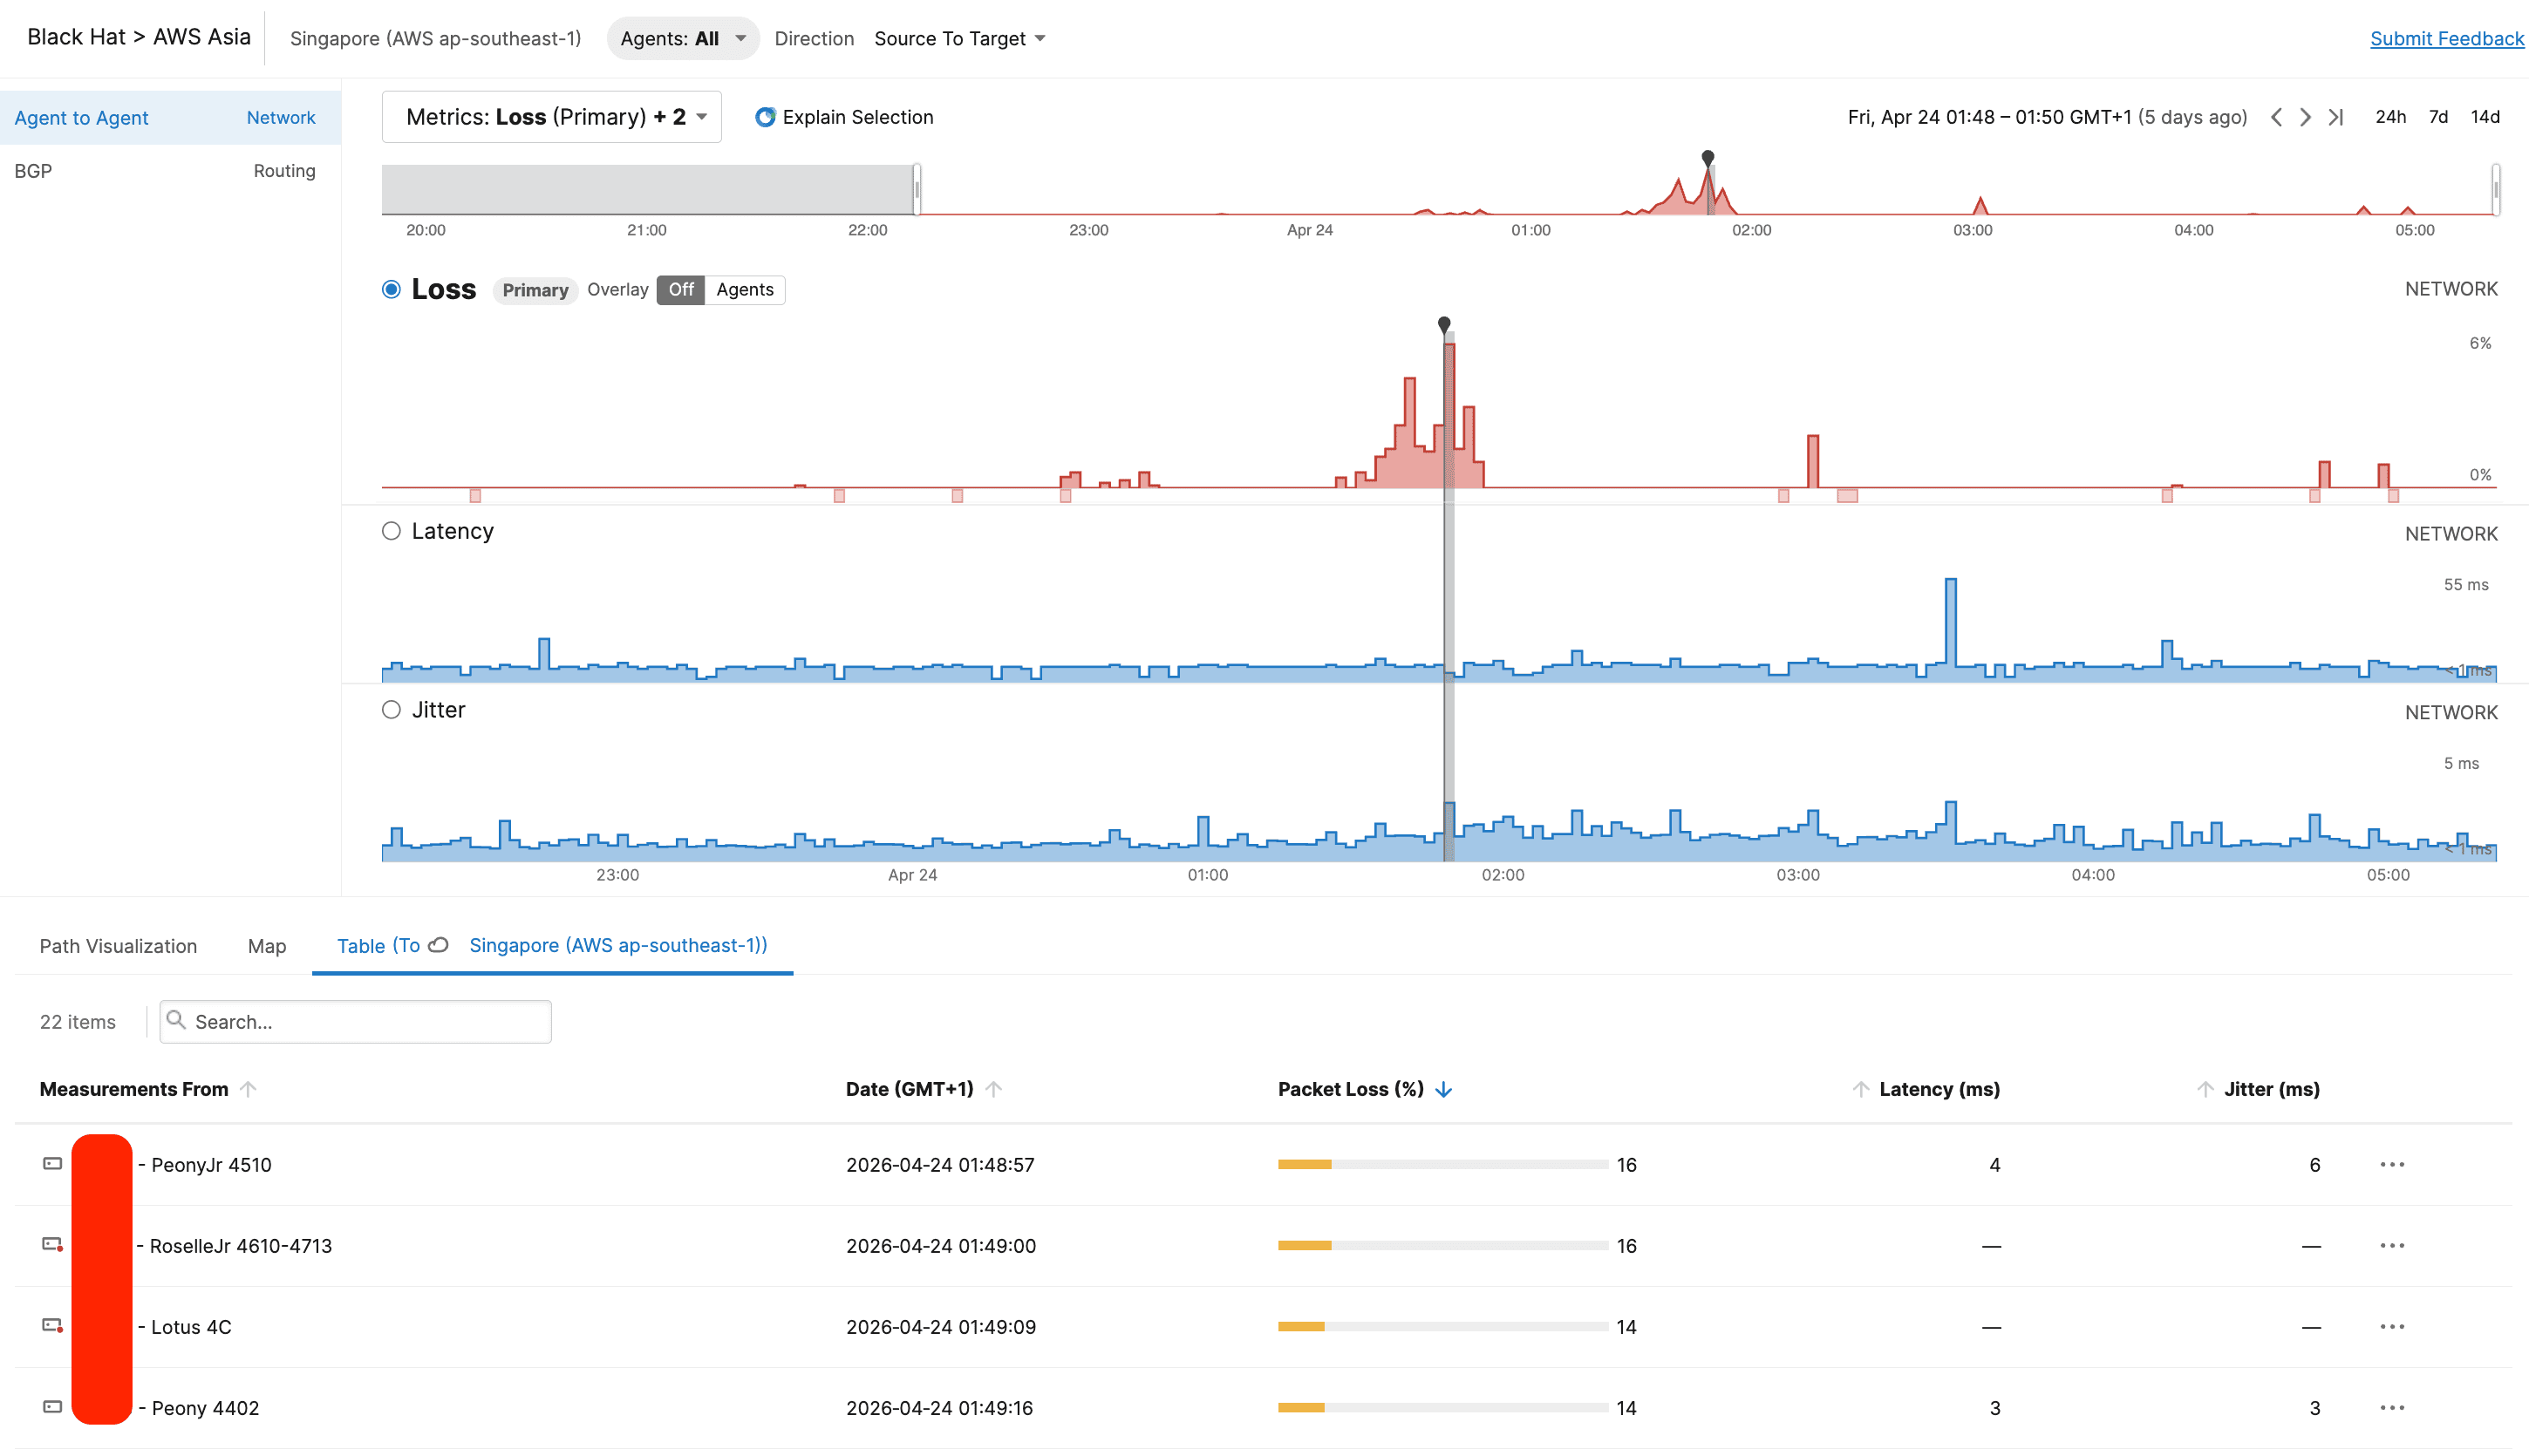The width and height of the screenshot is (2529, 1456).
Task: Click the 22 items count label
Action: pos(78,1022)
